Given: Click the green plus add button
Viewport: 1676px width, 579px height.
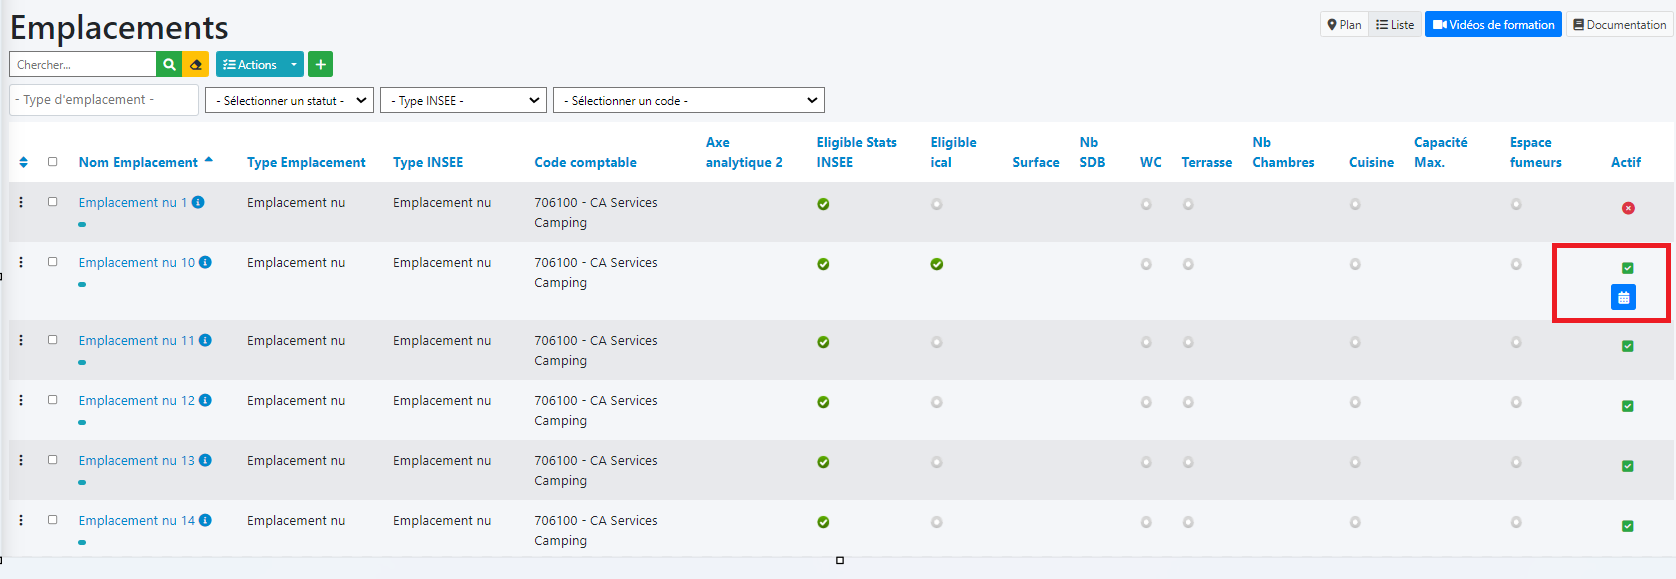Looking at the screenshot, I should [320, 65].
